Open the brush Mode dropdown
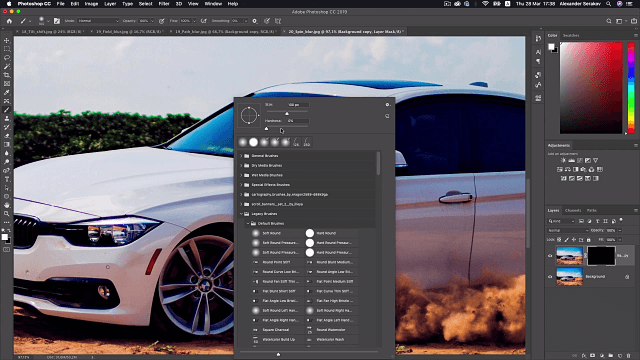Screen dimensions: 640x360 point(98,21)
